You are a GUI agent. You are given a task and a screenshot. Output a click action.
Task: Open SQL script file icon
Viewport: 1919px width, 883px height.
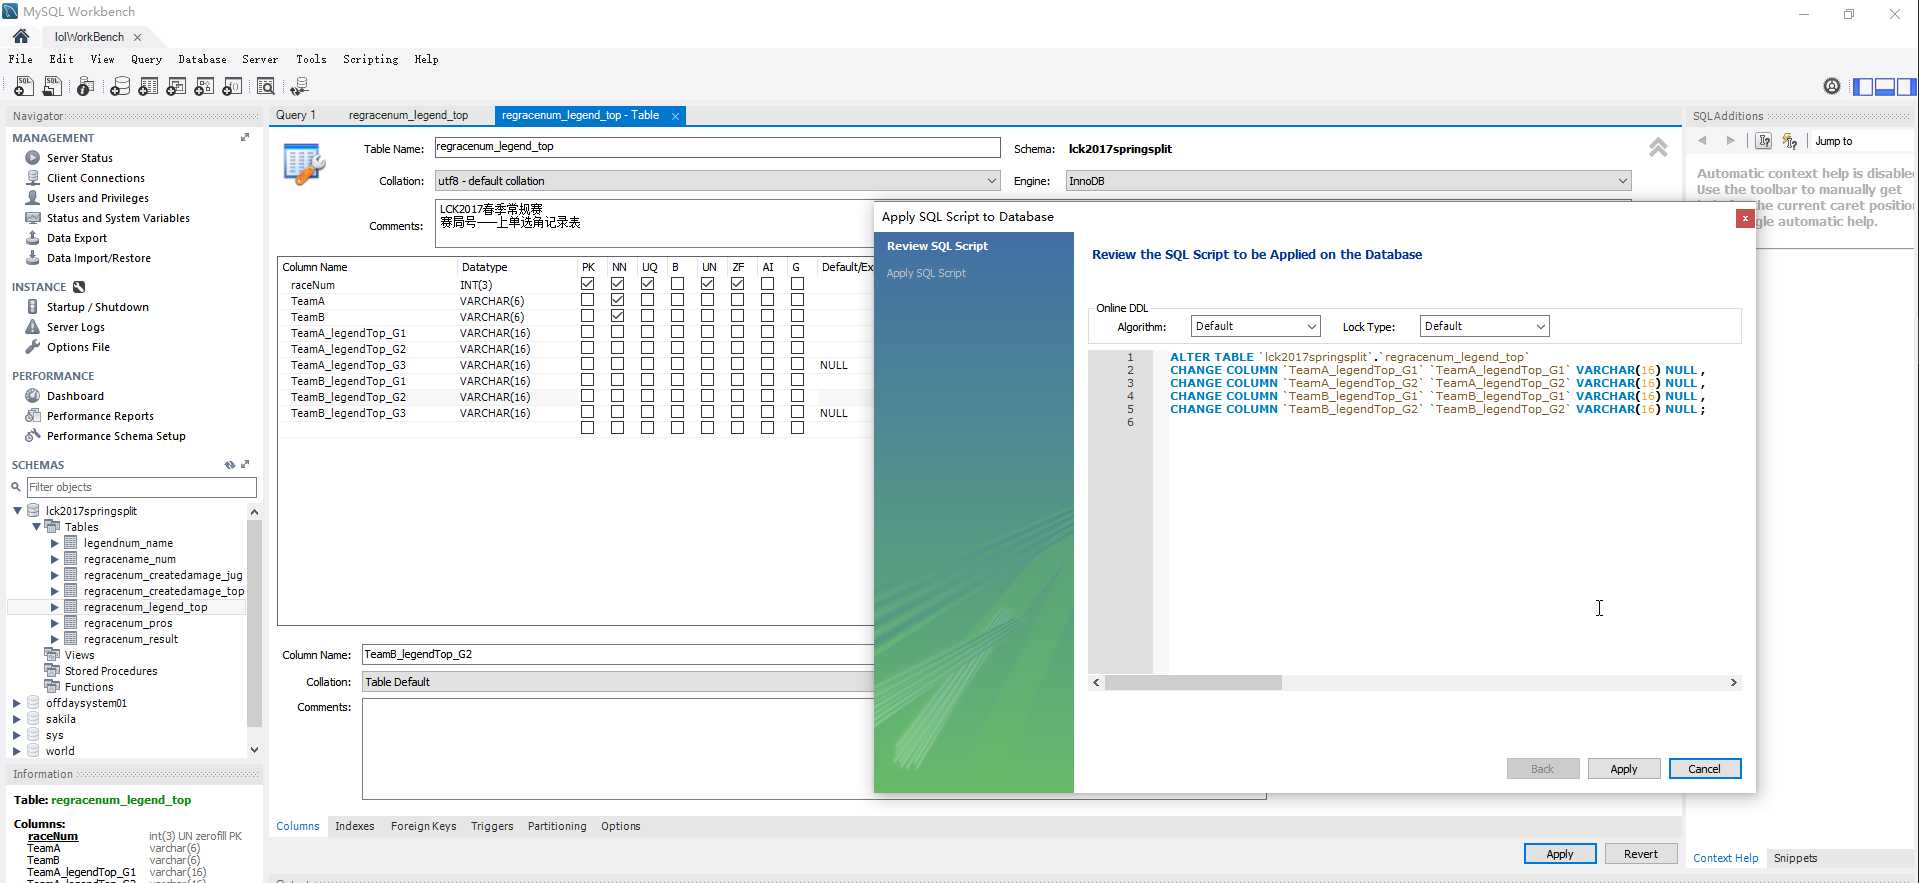(52, 87)
